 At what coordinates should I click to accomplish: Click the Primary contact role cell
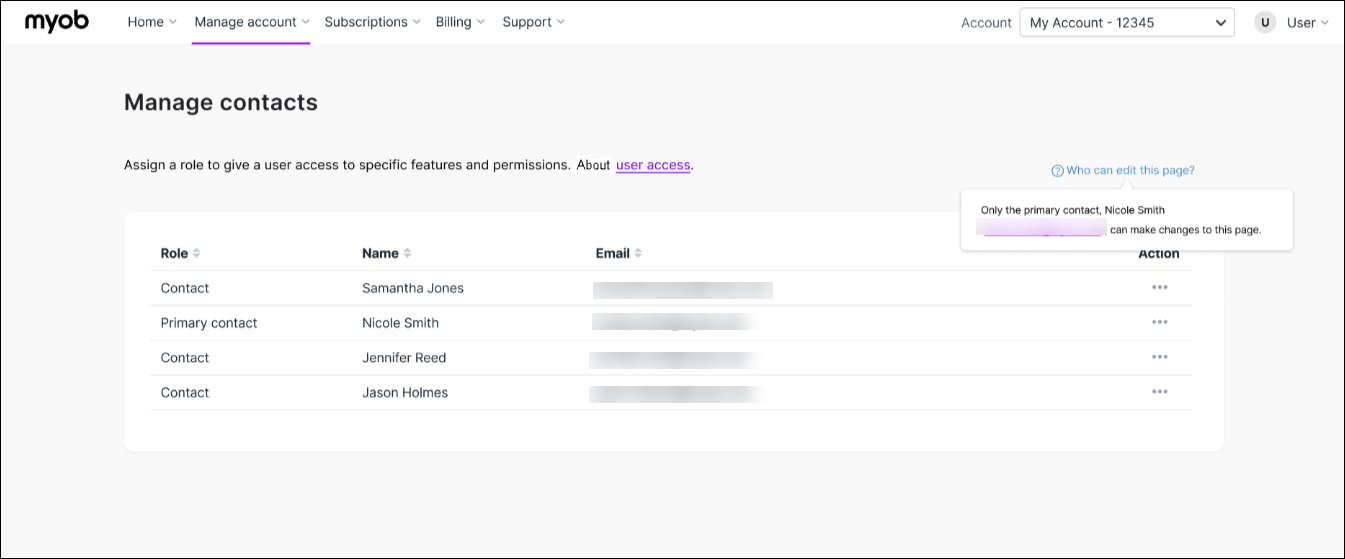209,323
